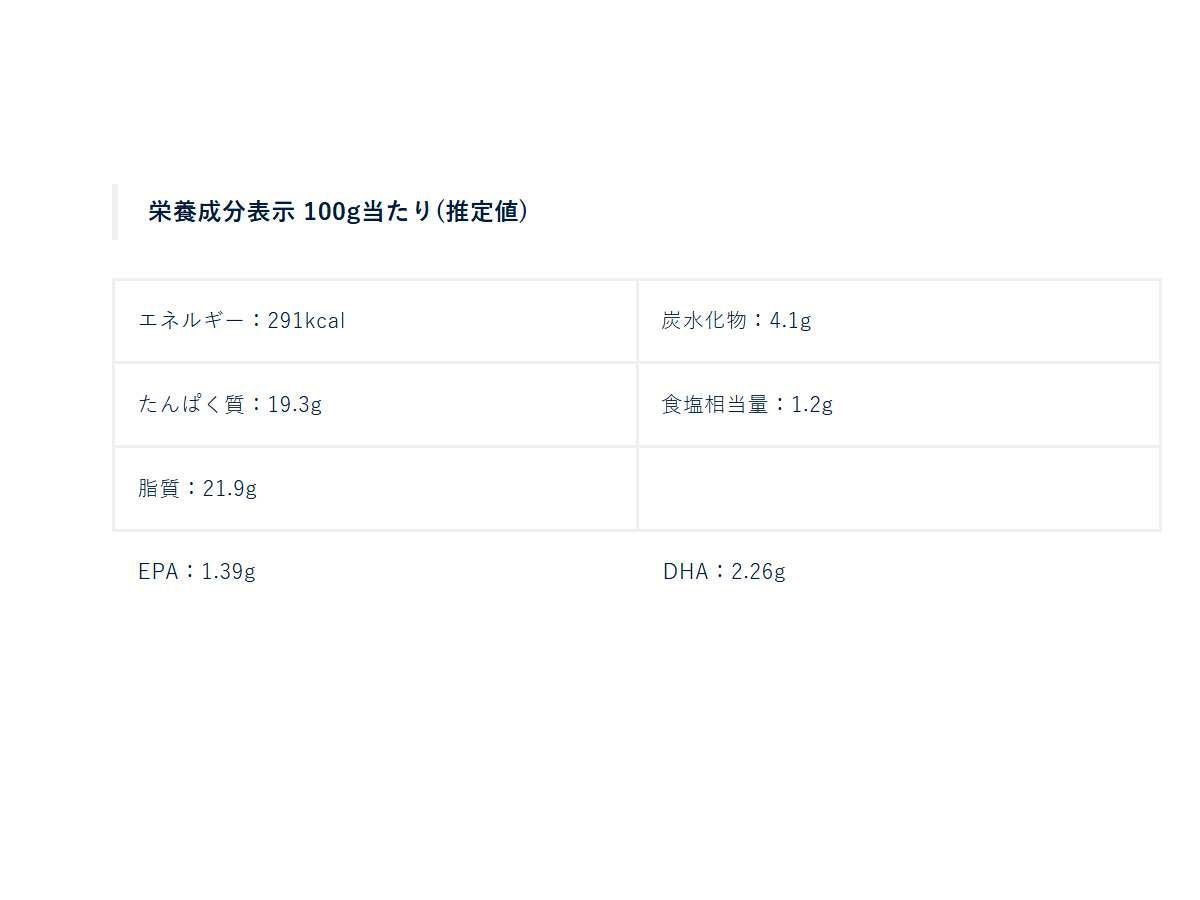
Task: Click the empty cell beside 脂質
Action: 898,489
